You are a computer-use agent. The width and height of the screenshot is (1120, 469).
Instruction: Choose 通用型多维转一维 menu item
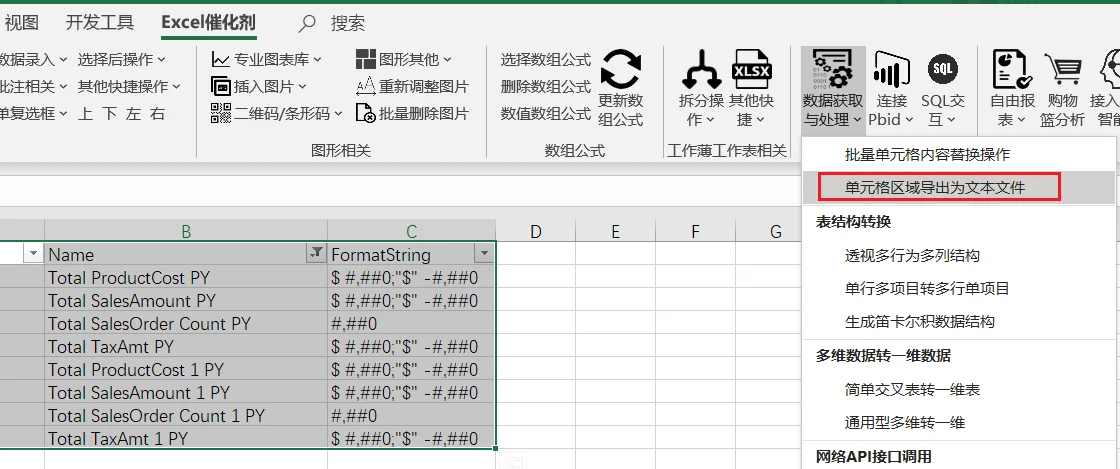[961, 423]
